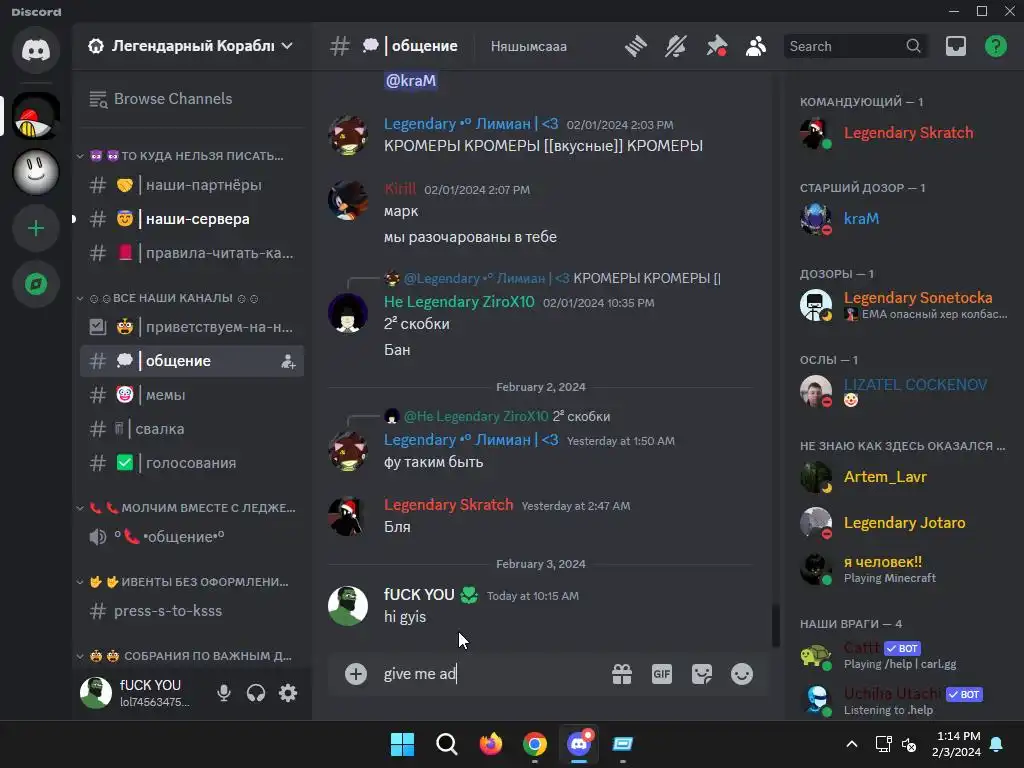Open Windows Start menu
Viewport: 1024px width, 768px height.
(402, 744)
